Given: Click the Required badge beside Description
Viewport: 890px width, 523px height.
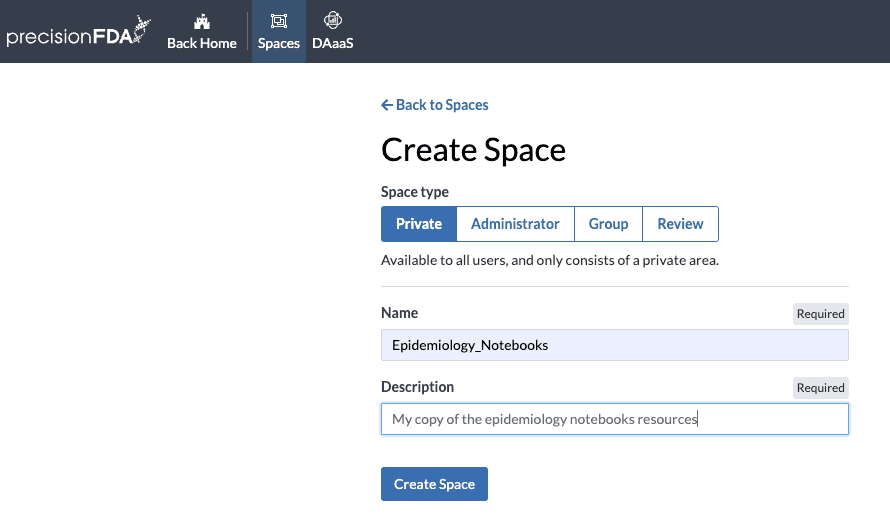Looking at the screenshot, I should tap(820, 388).
